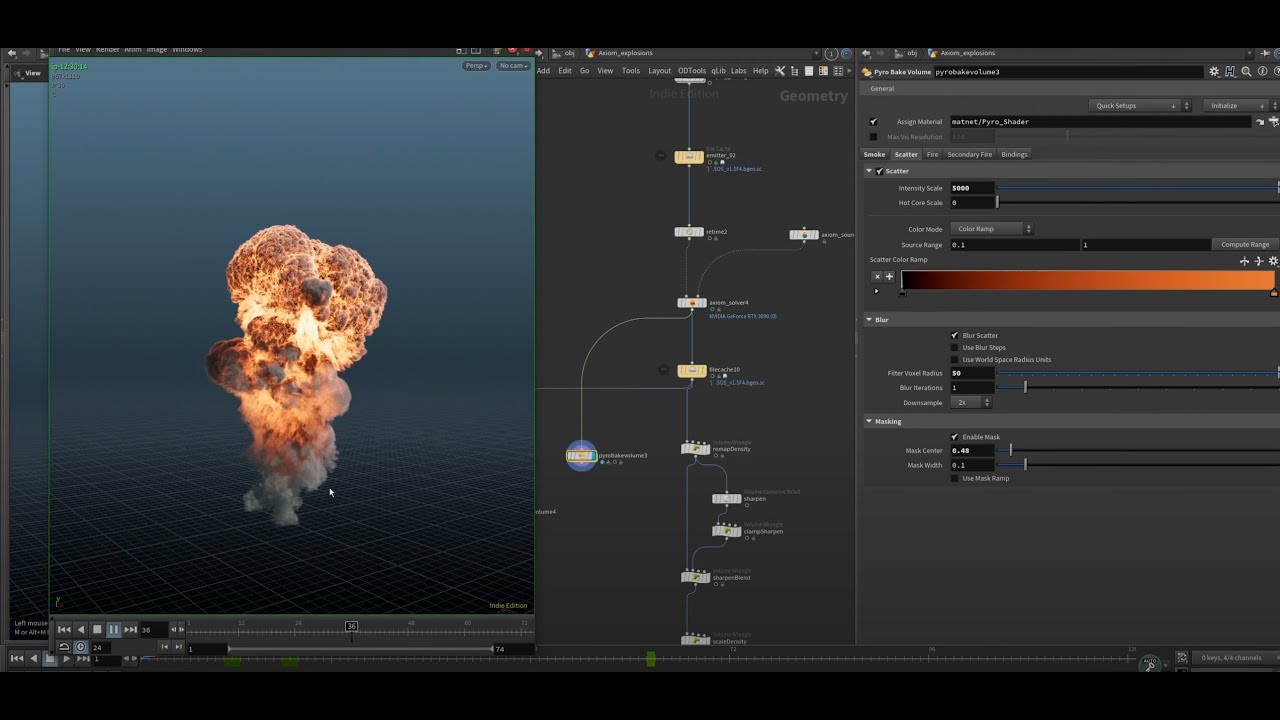Select the remapDensity node

click(696, 449)
